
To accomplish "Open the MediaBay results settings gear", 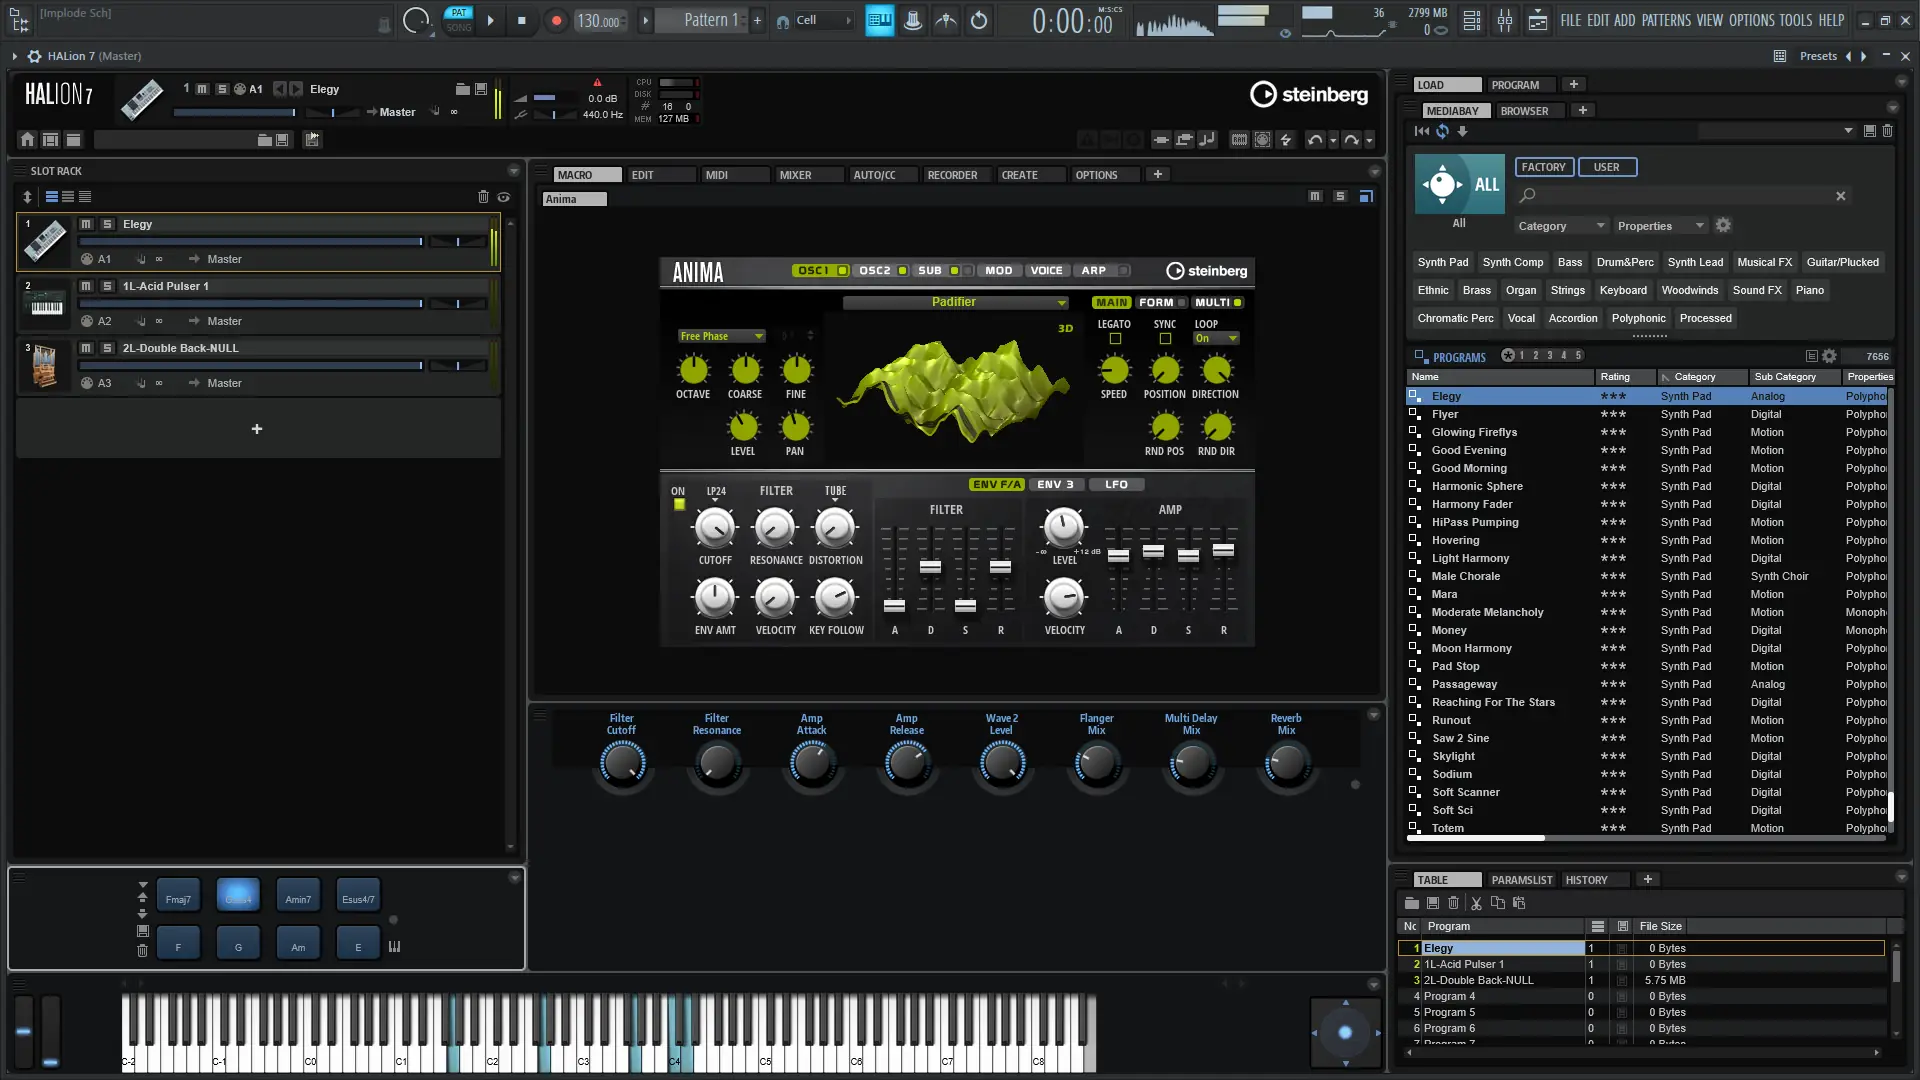I will click(1829, 356).
